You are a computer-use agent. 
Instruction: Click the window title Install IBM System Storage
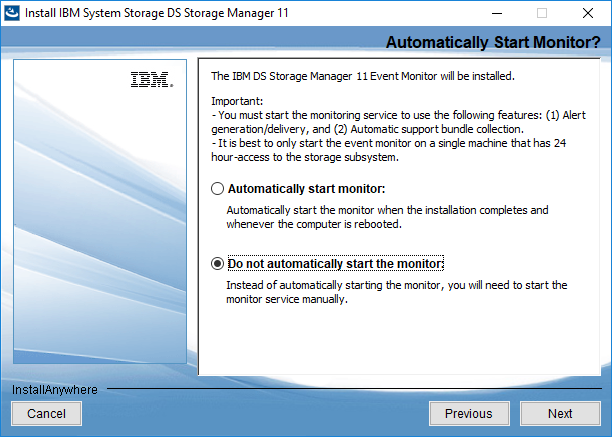tap(157, 13)
